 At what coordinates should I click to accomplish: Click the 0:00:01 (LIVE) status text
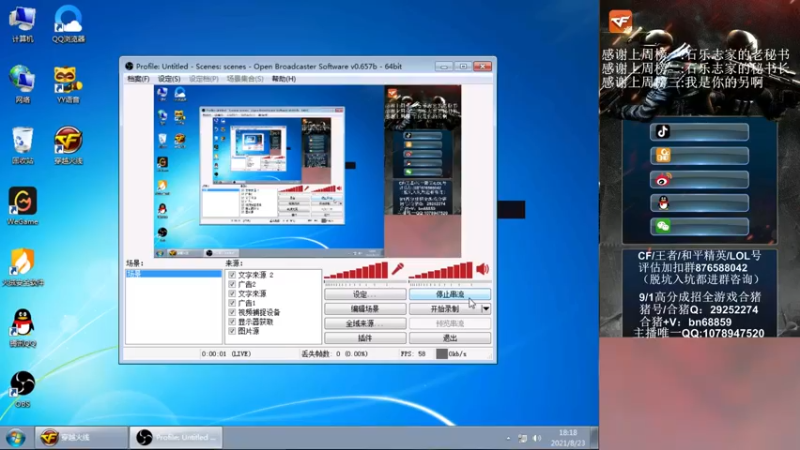click(226, 354)
